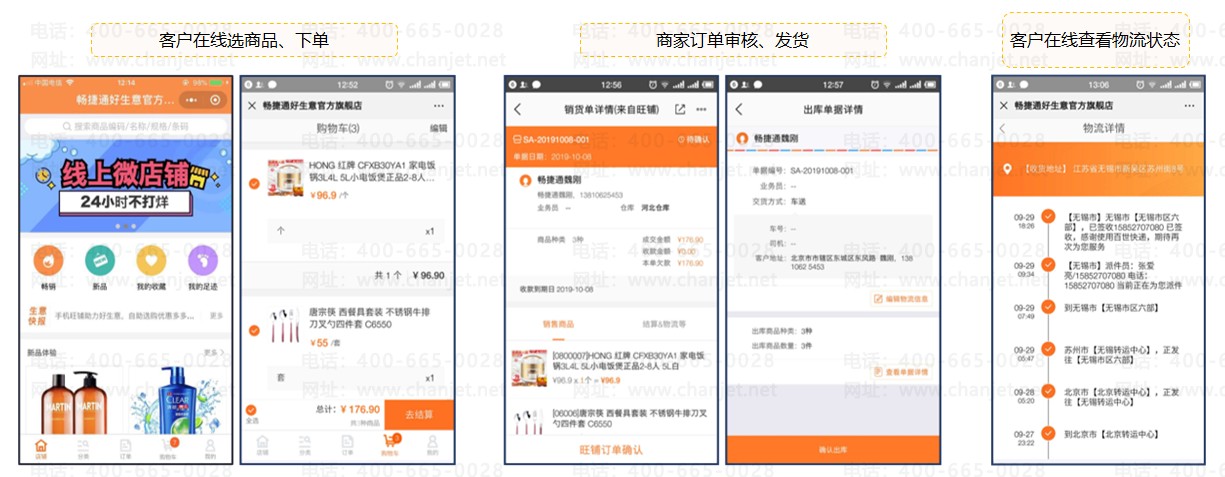Screen dimensions: 1225x477
Task: Switch to 店铺 tab on store home
Action: click(x=40, y=448)
